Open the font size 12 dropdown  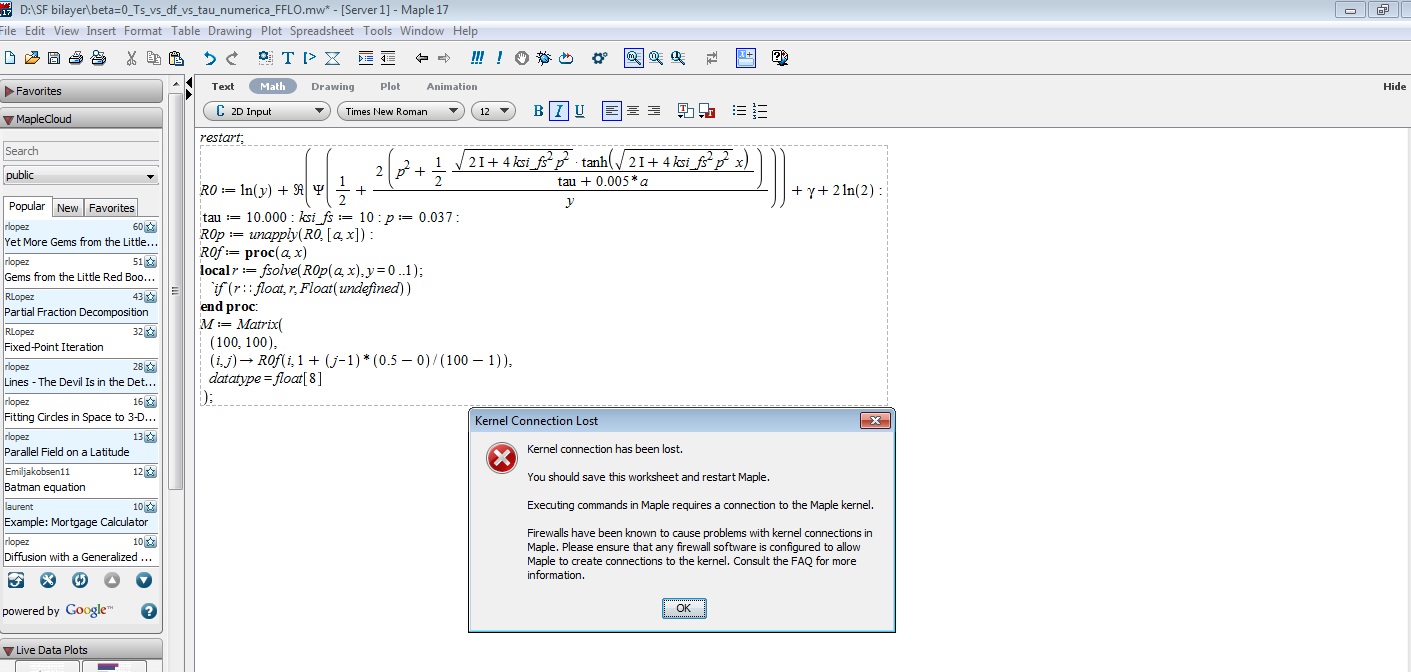[492, 111]
